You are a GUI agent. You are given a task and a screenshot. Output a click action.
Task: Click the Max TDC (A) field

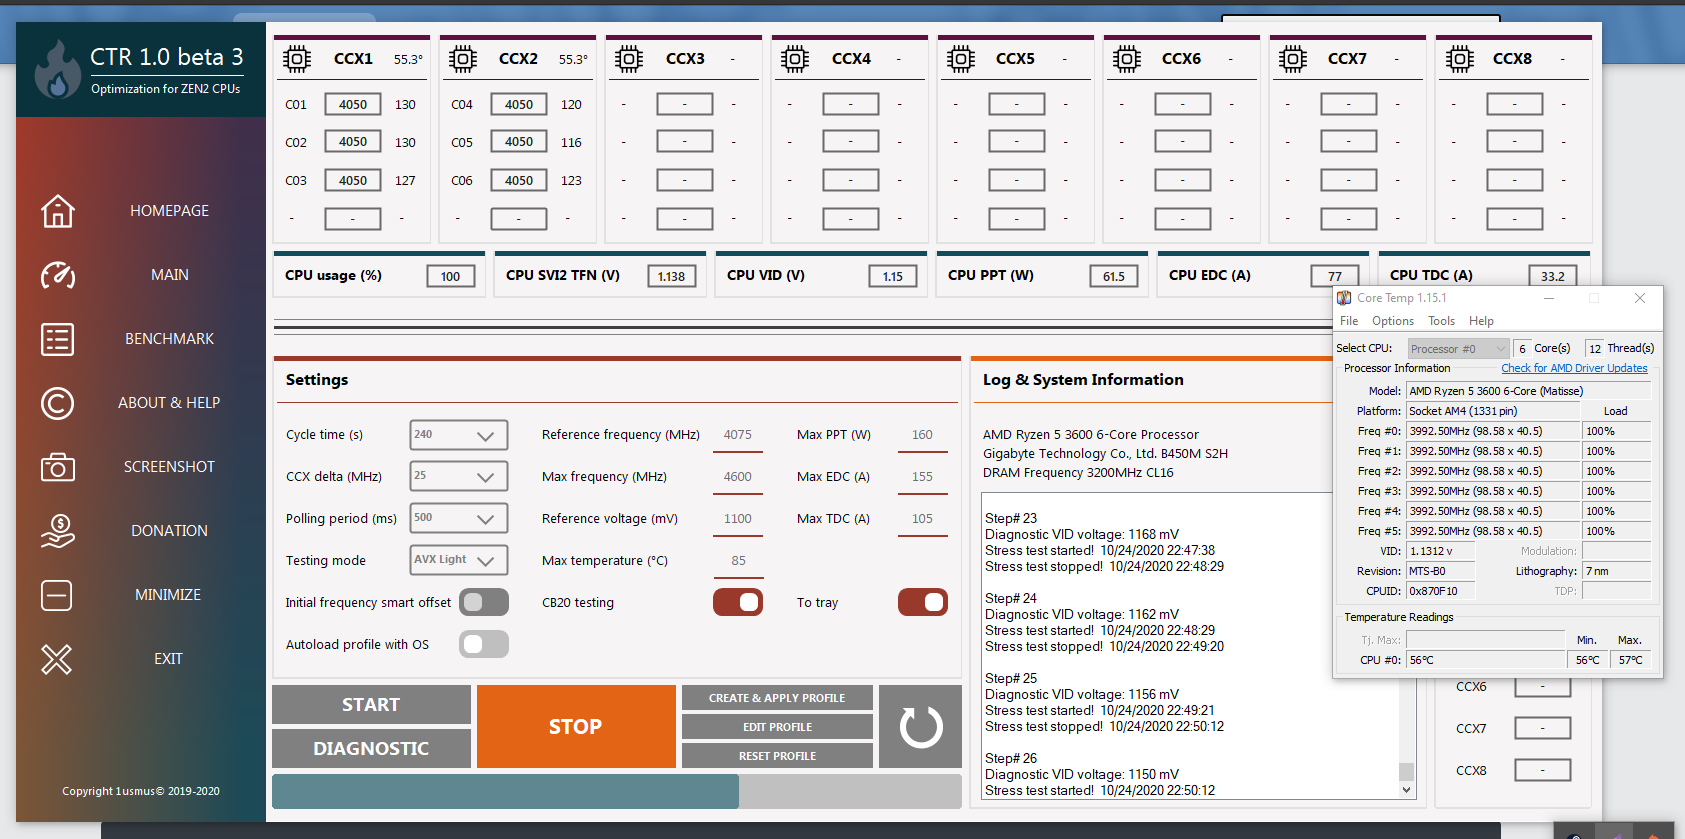[x=922, y=519]
